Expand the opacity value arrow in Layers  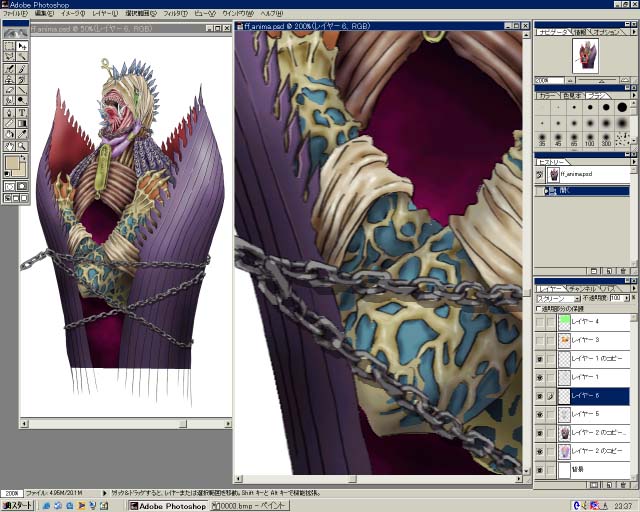(x=627, y=298)
